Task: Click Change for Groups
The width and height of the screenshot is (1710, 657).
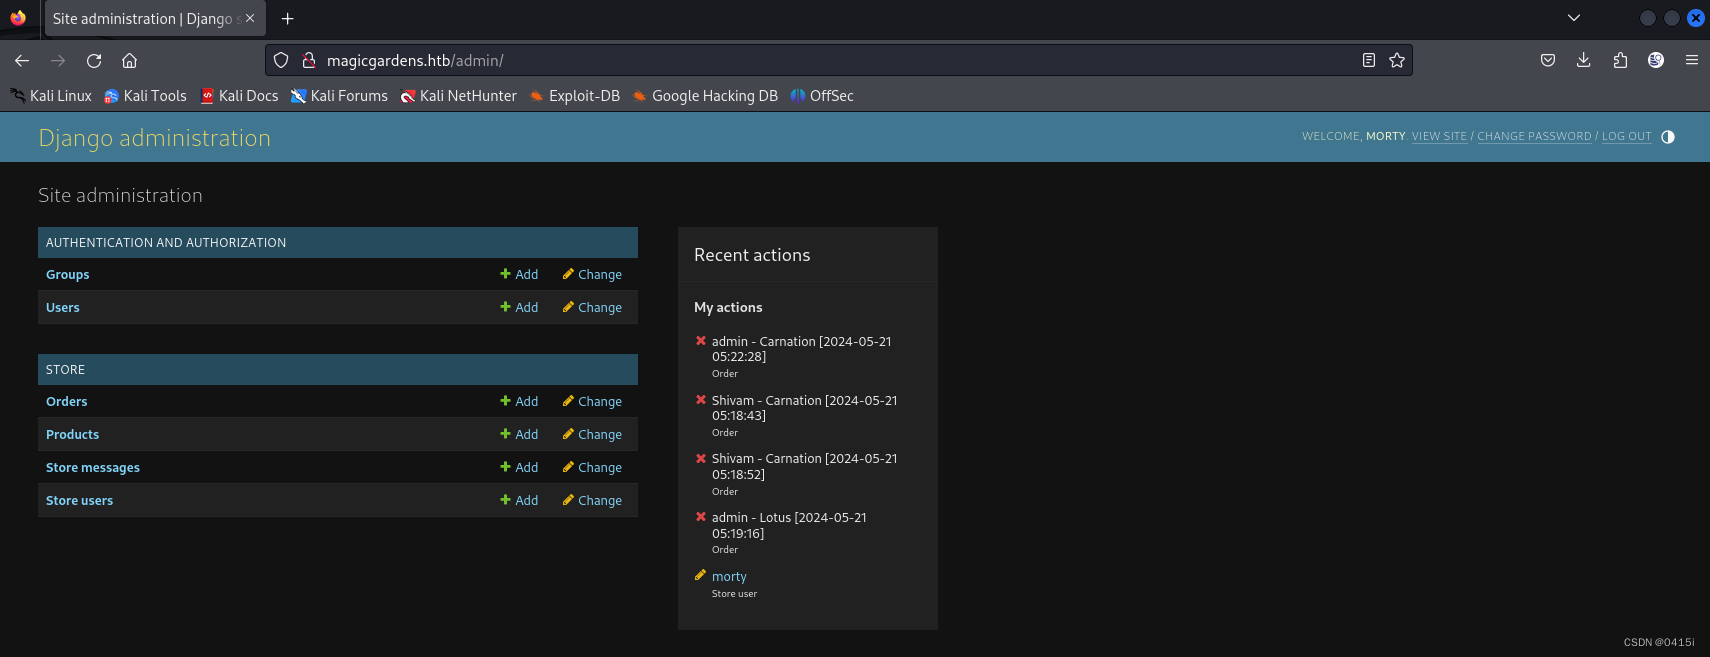Action: tap(592, 275)
